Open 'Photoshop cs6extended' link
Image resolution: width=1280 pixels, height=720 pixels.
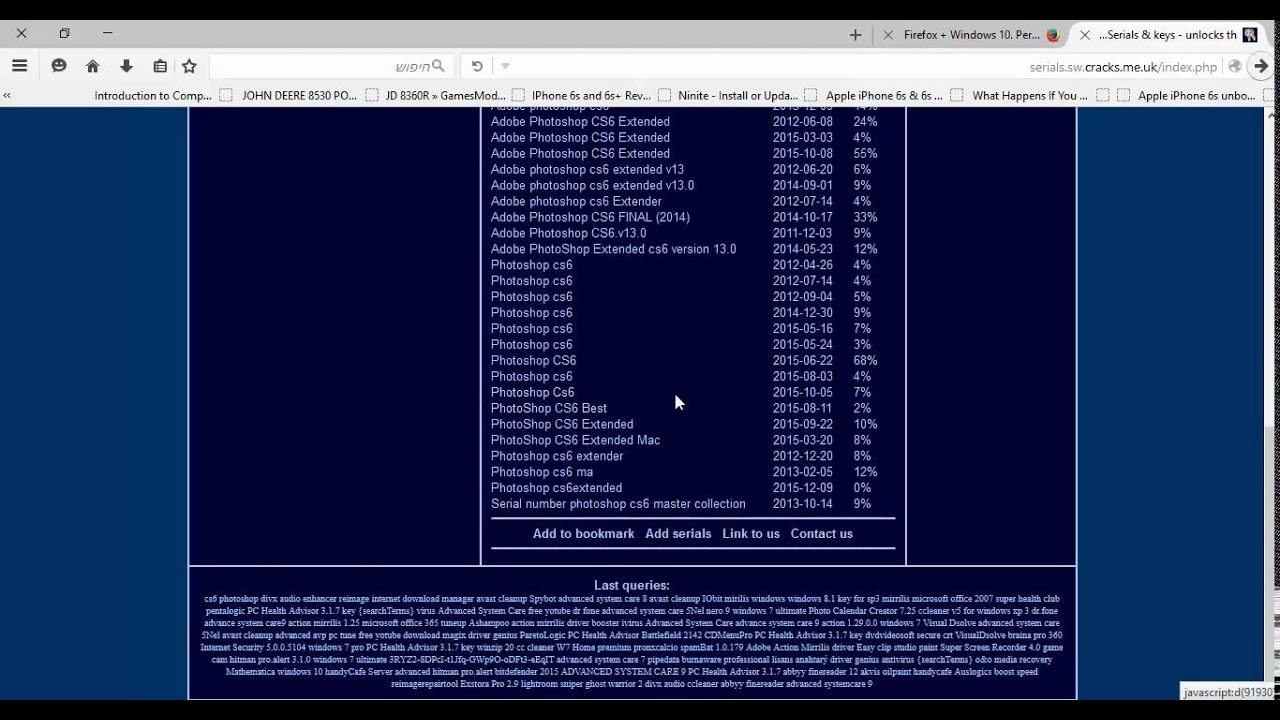pyautogui.click(x=556, y=489)
